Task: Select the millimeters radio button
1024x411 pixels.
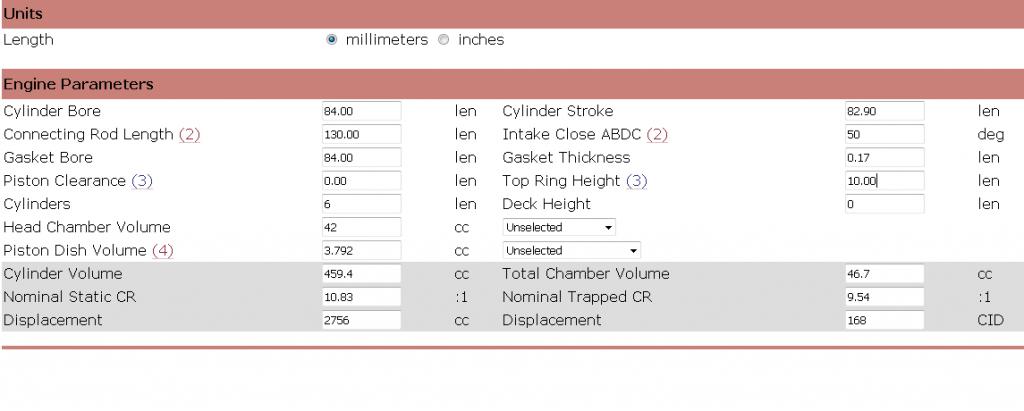Action: click(x=332, y=40)
